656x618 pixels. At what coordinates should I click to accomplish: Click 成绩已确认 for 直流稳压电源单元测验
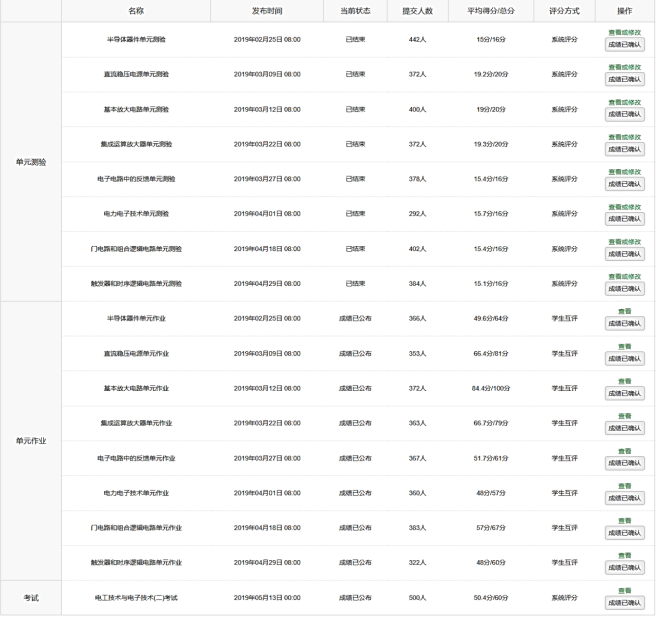[x=624, y=79]
